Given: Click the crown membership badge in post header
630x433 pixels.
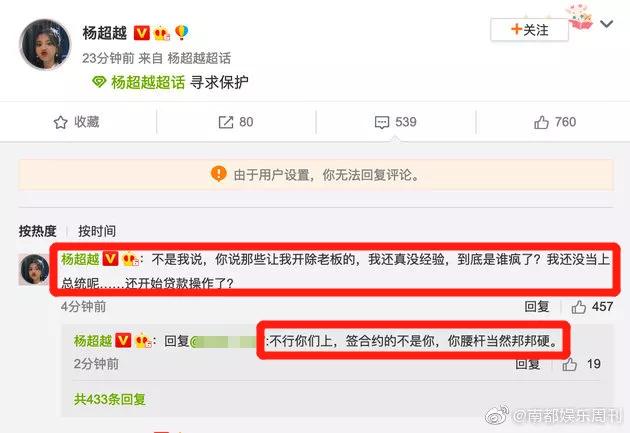Looking at the screenshot, I should [x=162, y=33].
